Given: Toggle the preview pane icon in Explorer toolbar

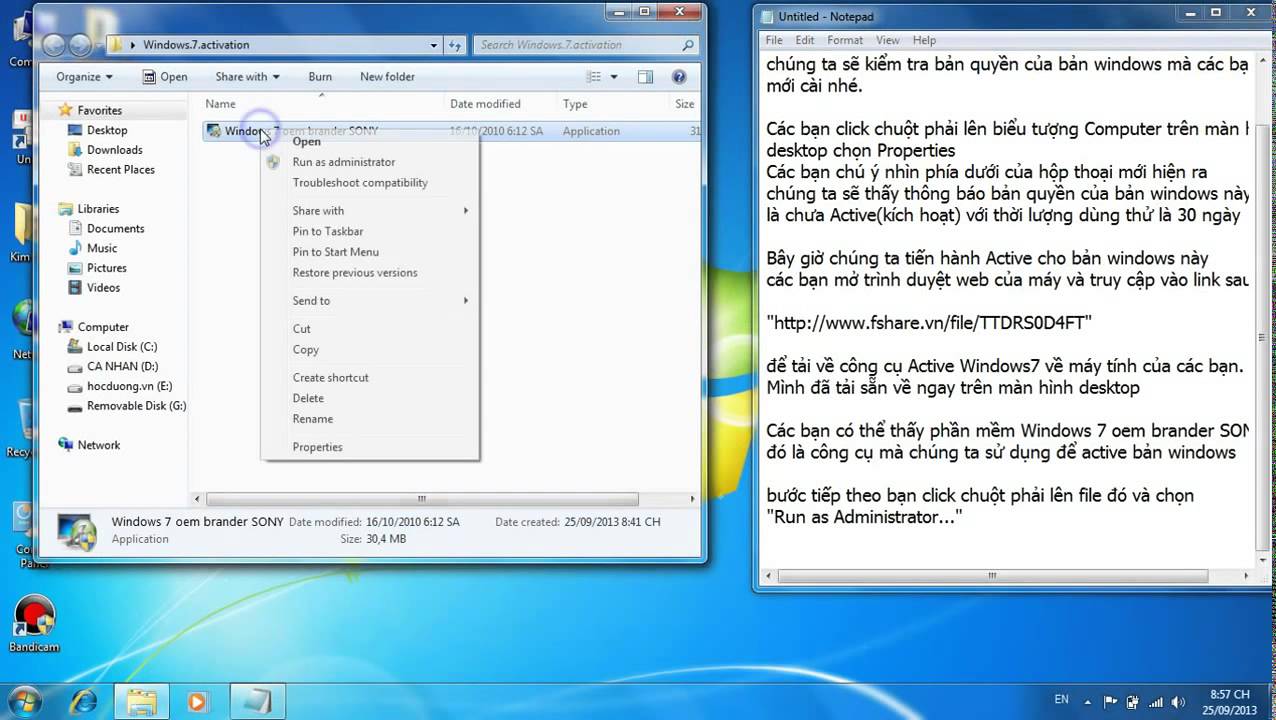Looking at the screenshot, I should coord(646,77).
